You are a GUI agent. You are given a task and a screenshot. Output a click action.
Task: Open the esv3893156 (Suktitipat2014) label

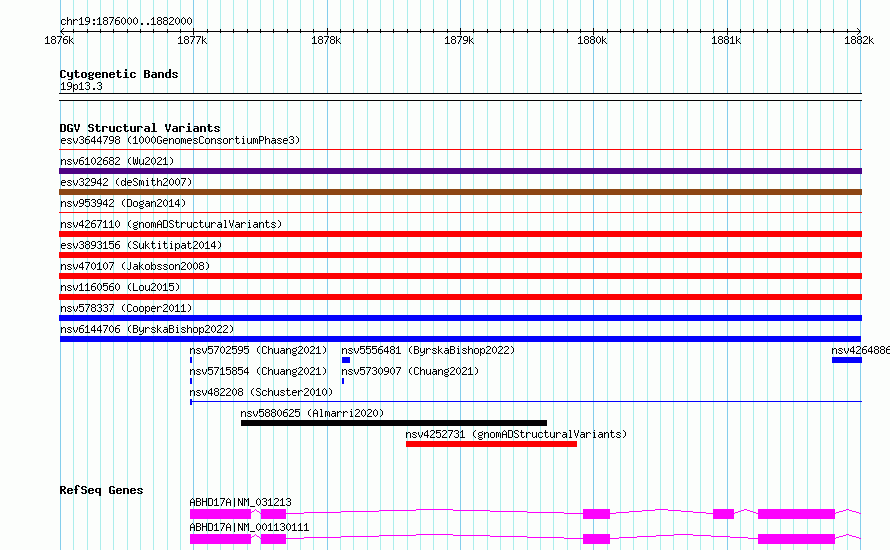click(141, 245)
